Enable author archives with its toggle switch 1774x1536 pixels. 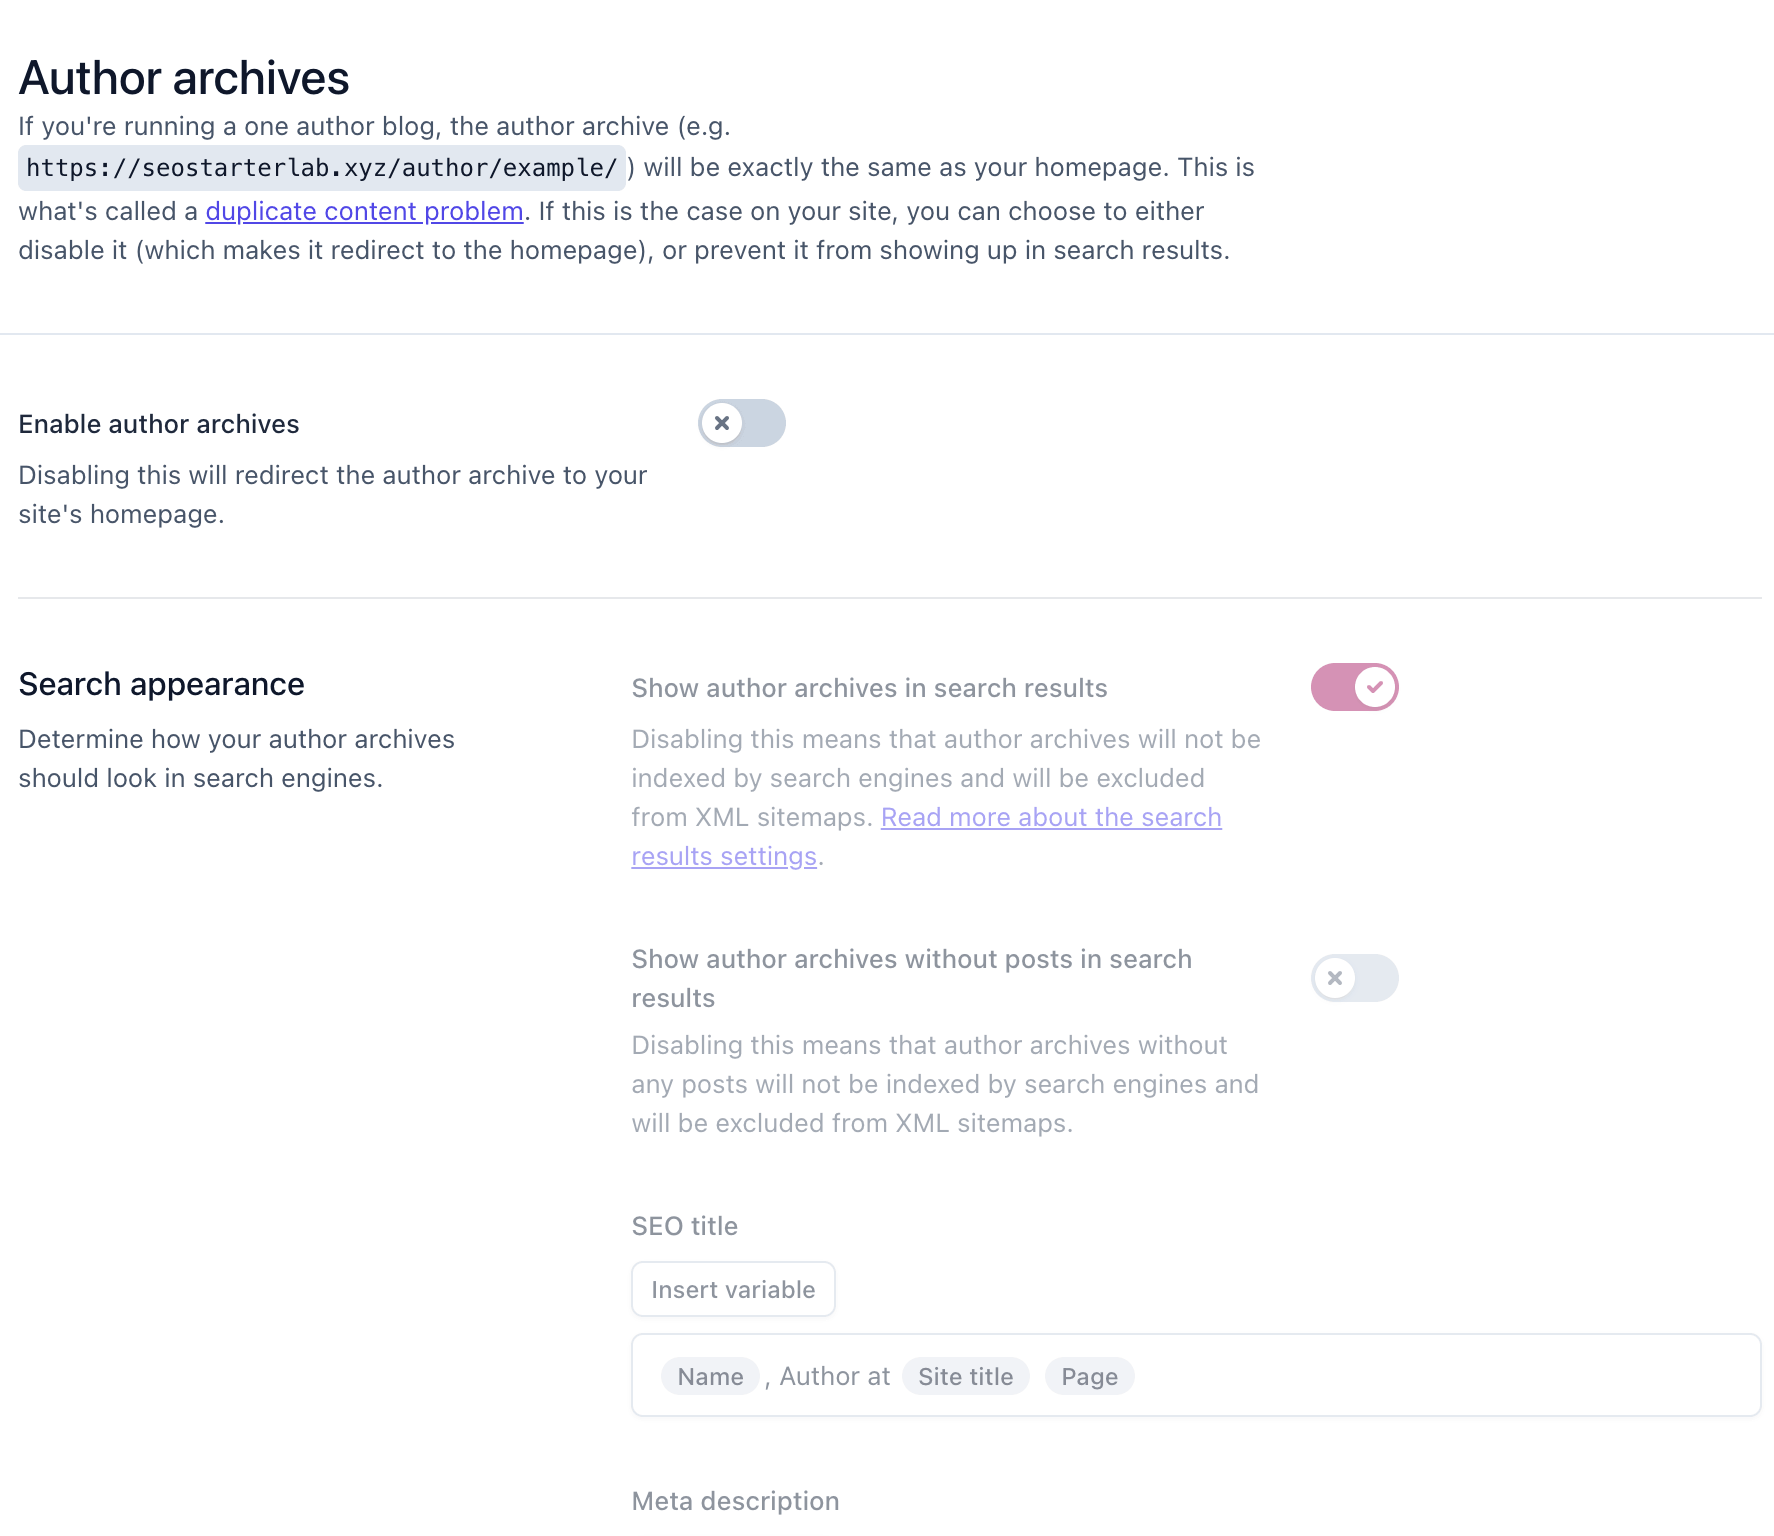coord(741,423)
